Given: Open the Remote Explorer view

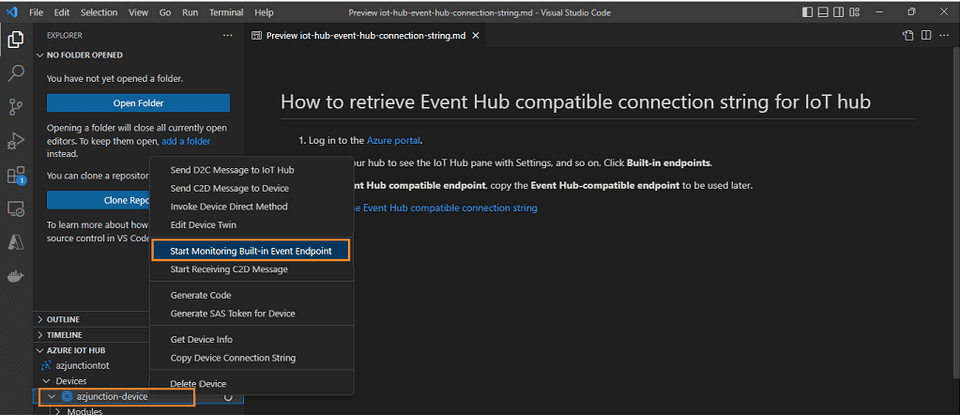Looking at the screenshot, I should pos(16,209).
